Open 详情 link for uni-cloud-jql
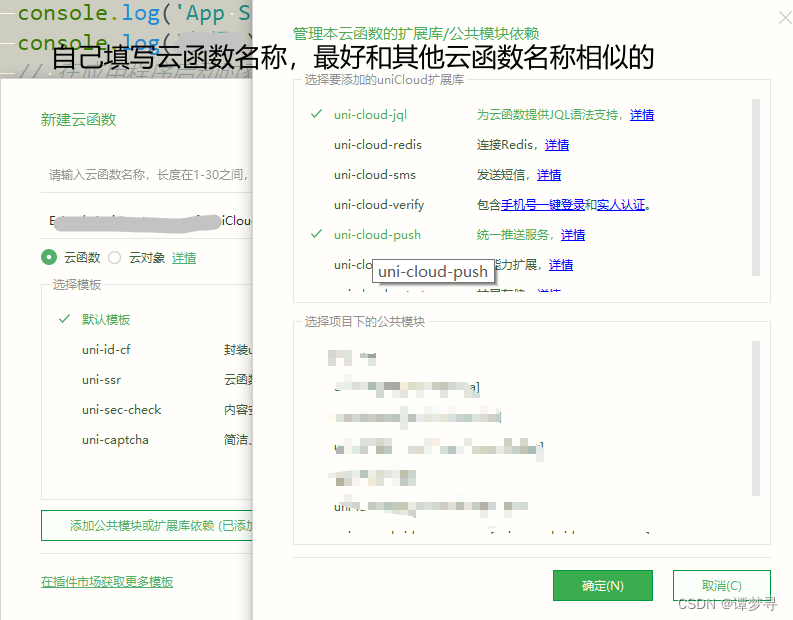Viewport: 793px width, 620px height. pos(642,115)
